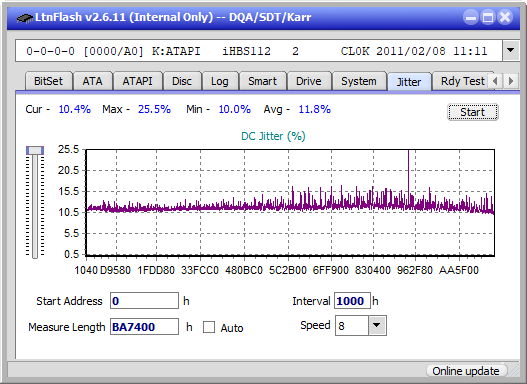Close the LtnFlash window
Viewport: 527px width, 384px height.
pyautogui.click(x=505, y=17)
